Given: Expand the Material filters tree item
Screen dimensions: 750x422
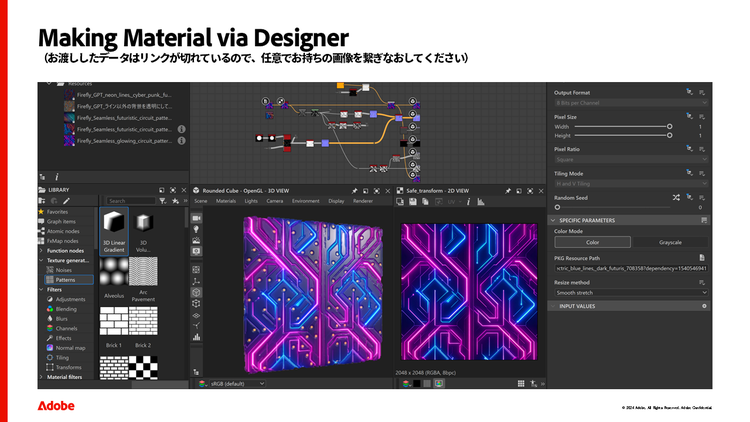Looking at the screenshot, I should coord(41,377).
